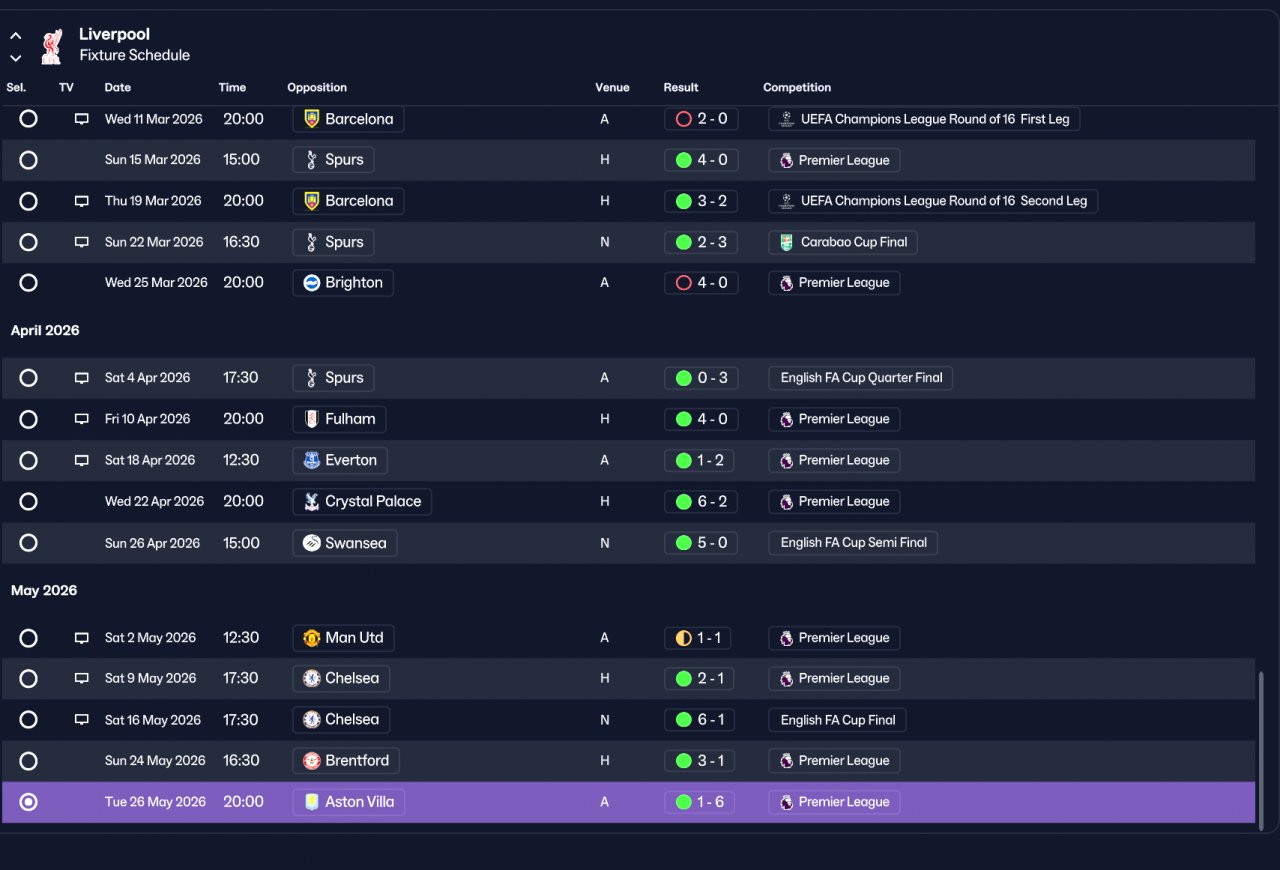The width and height of the screenshot is (1280, 870).
Task: Sort by the Competition column header
Action: (797, 88)
